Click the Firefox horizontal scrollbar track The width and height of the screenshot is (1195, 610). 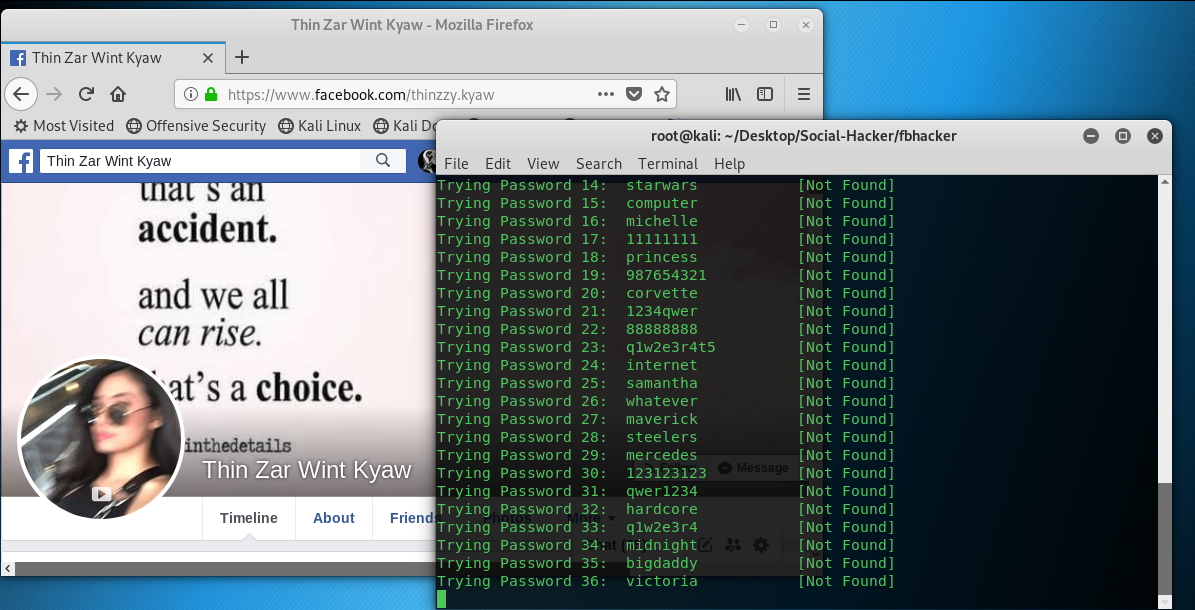[x=226, y=569]
